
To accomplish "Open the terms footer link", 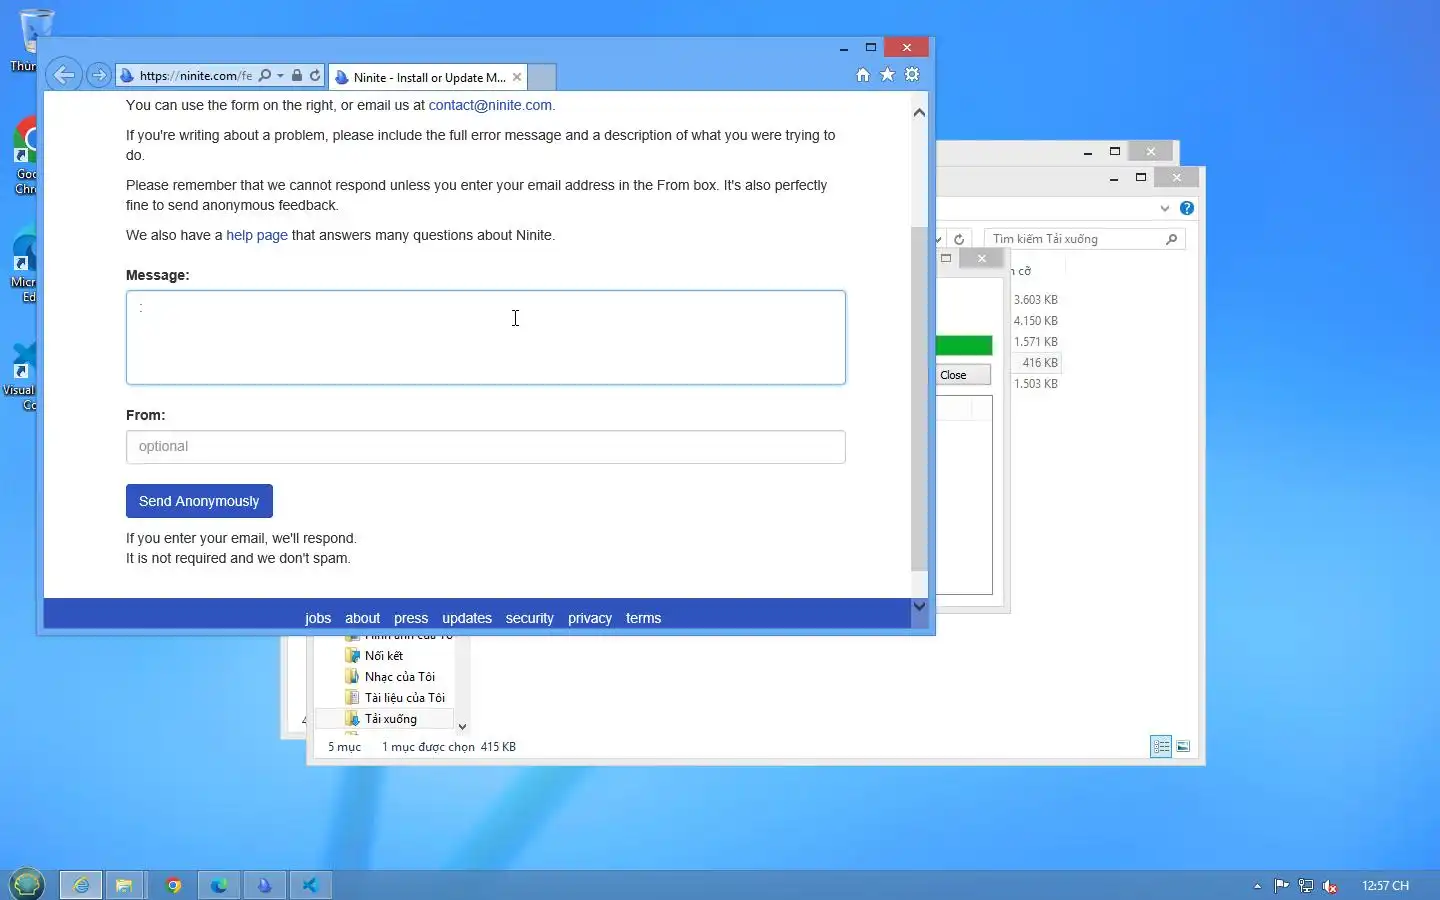I will [x=643, y=618].
